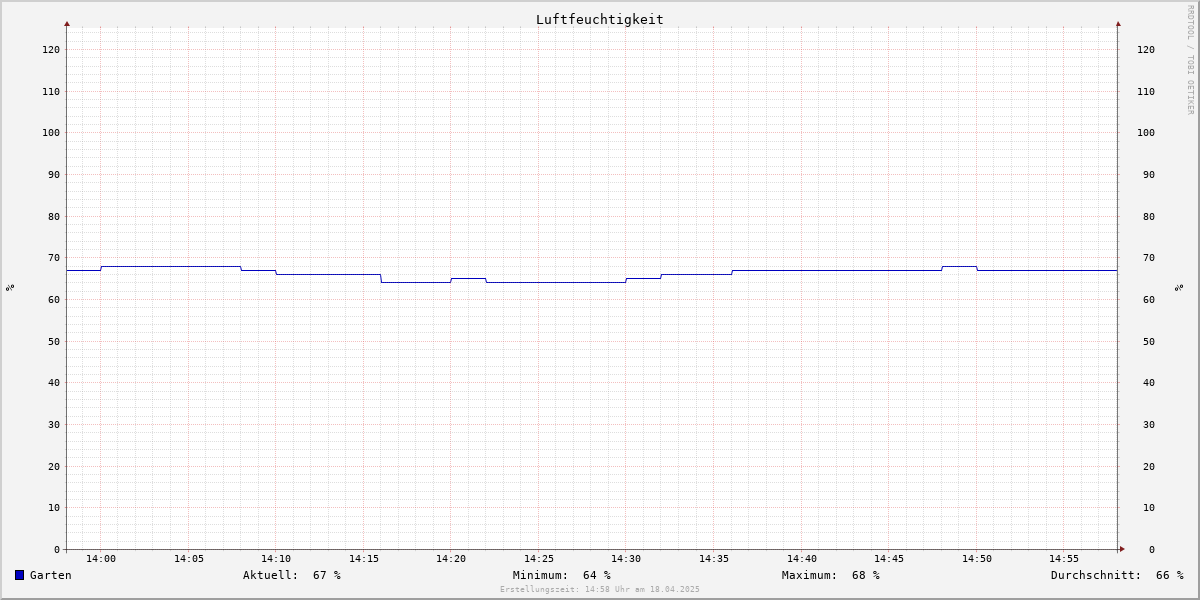Click the 60 label on left y-axis
The height and width of the screenshot is (600, 1200).
[x=54, y=299]
